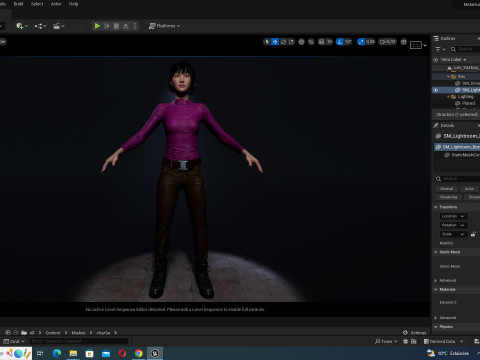Toggle visibility column eye in Outliner header
Screen dimensions: 480x360
[435, 60]
